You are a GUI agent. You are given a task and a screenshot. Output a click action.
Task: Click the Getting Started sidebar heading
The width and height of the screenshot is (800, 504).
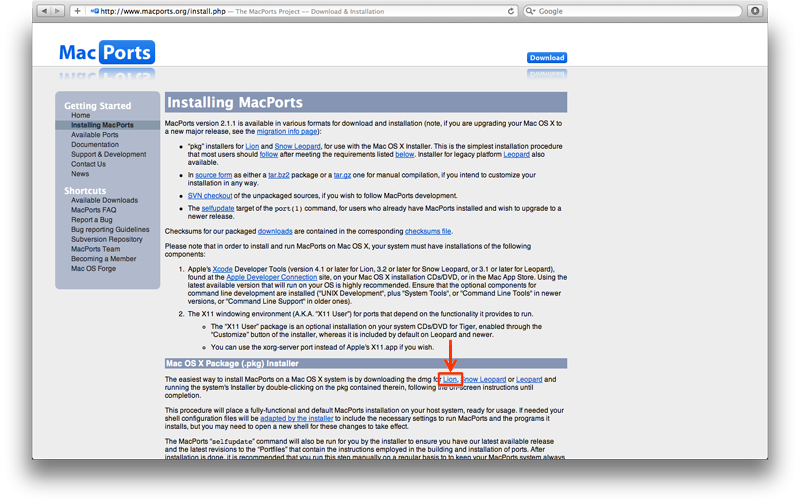point(97,106)
